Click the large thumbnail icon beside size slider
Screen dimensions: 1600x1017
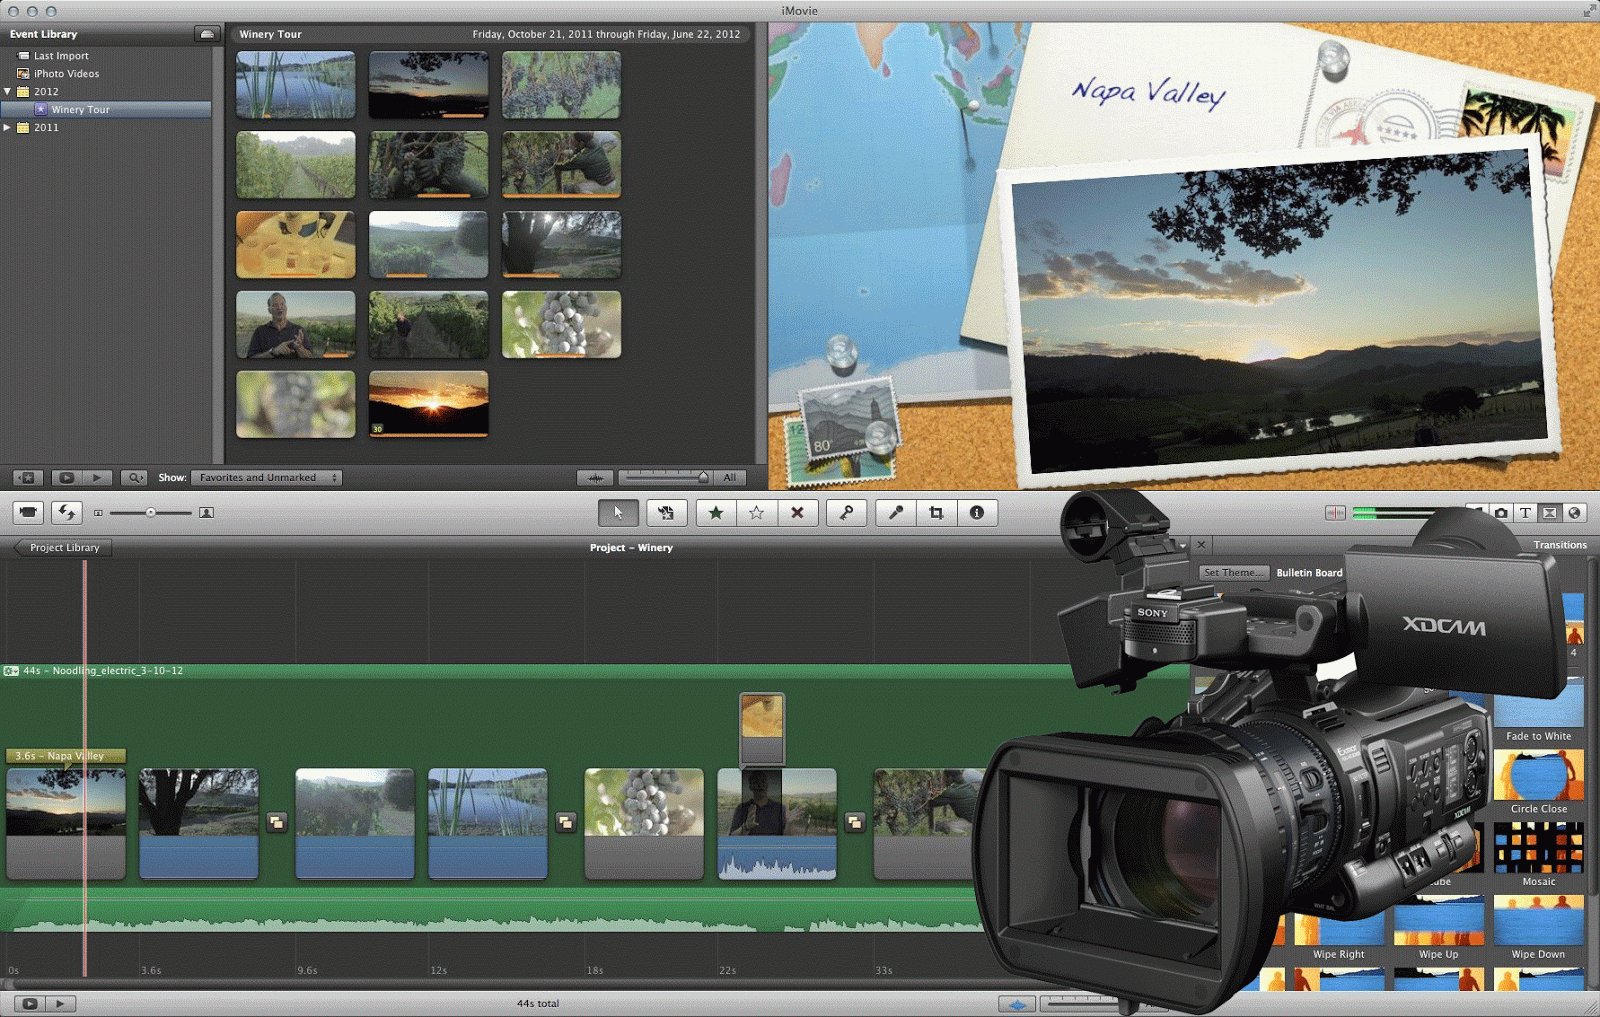206,512
